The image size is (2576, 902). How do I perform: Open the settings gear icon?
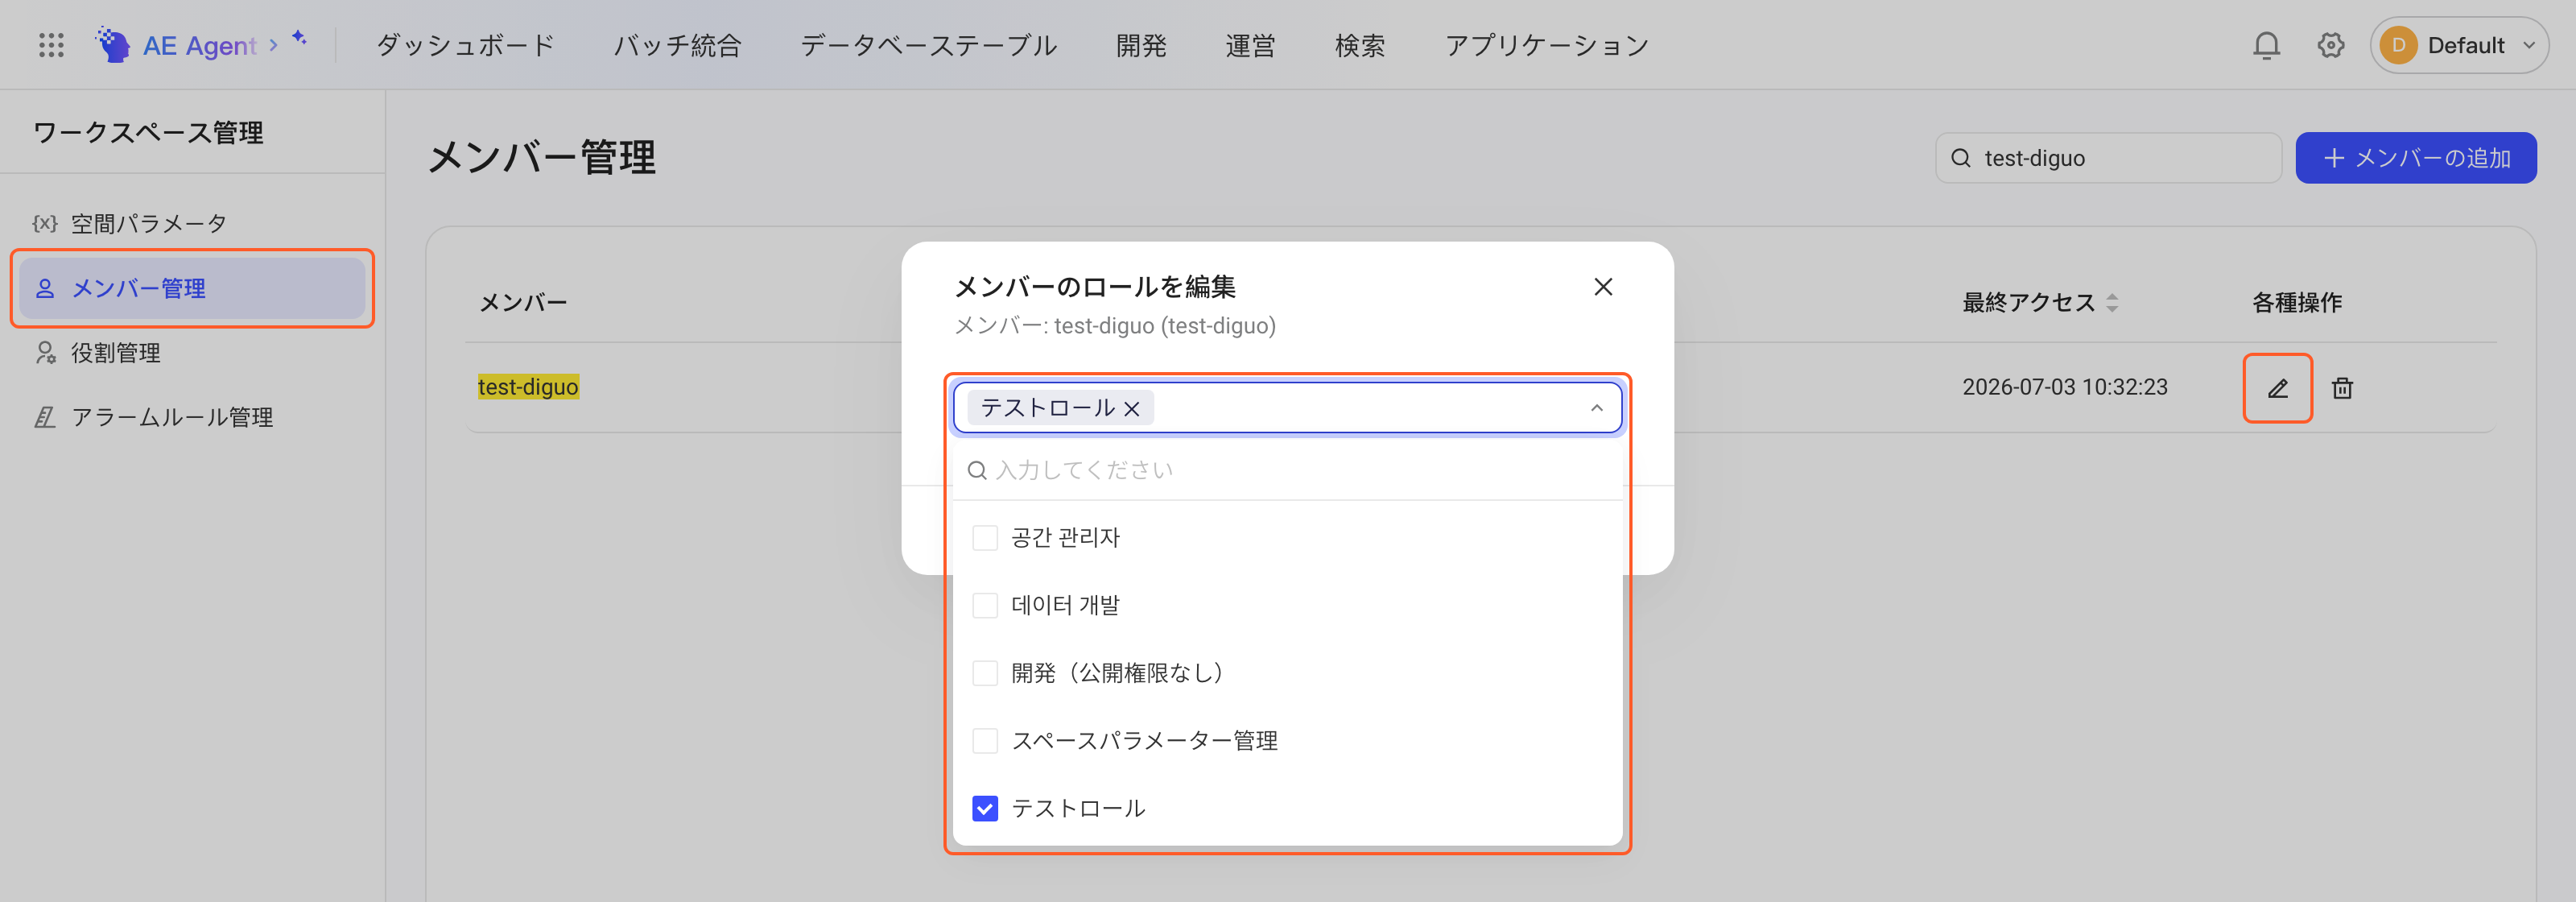(2331, 45)
